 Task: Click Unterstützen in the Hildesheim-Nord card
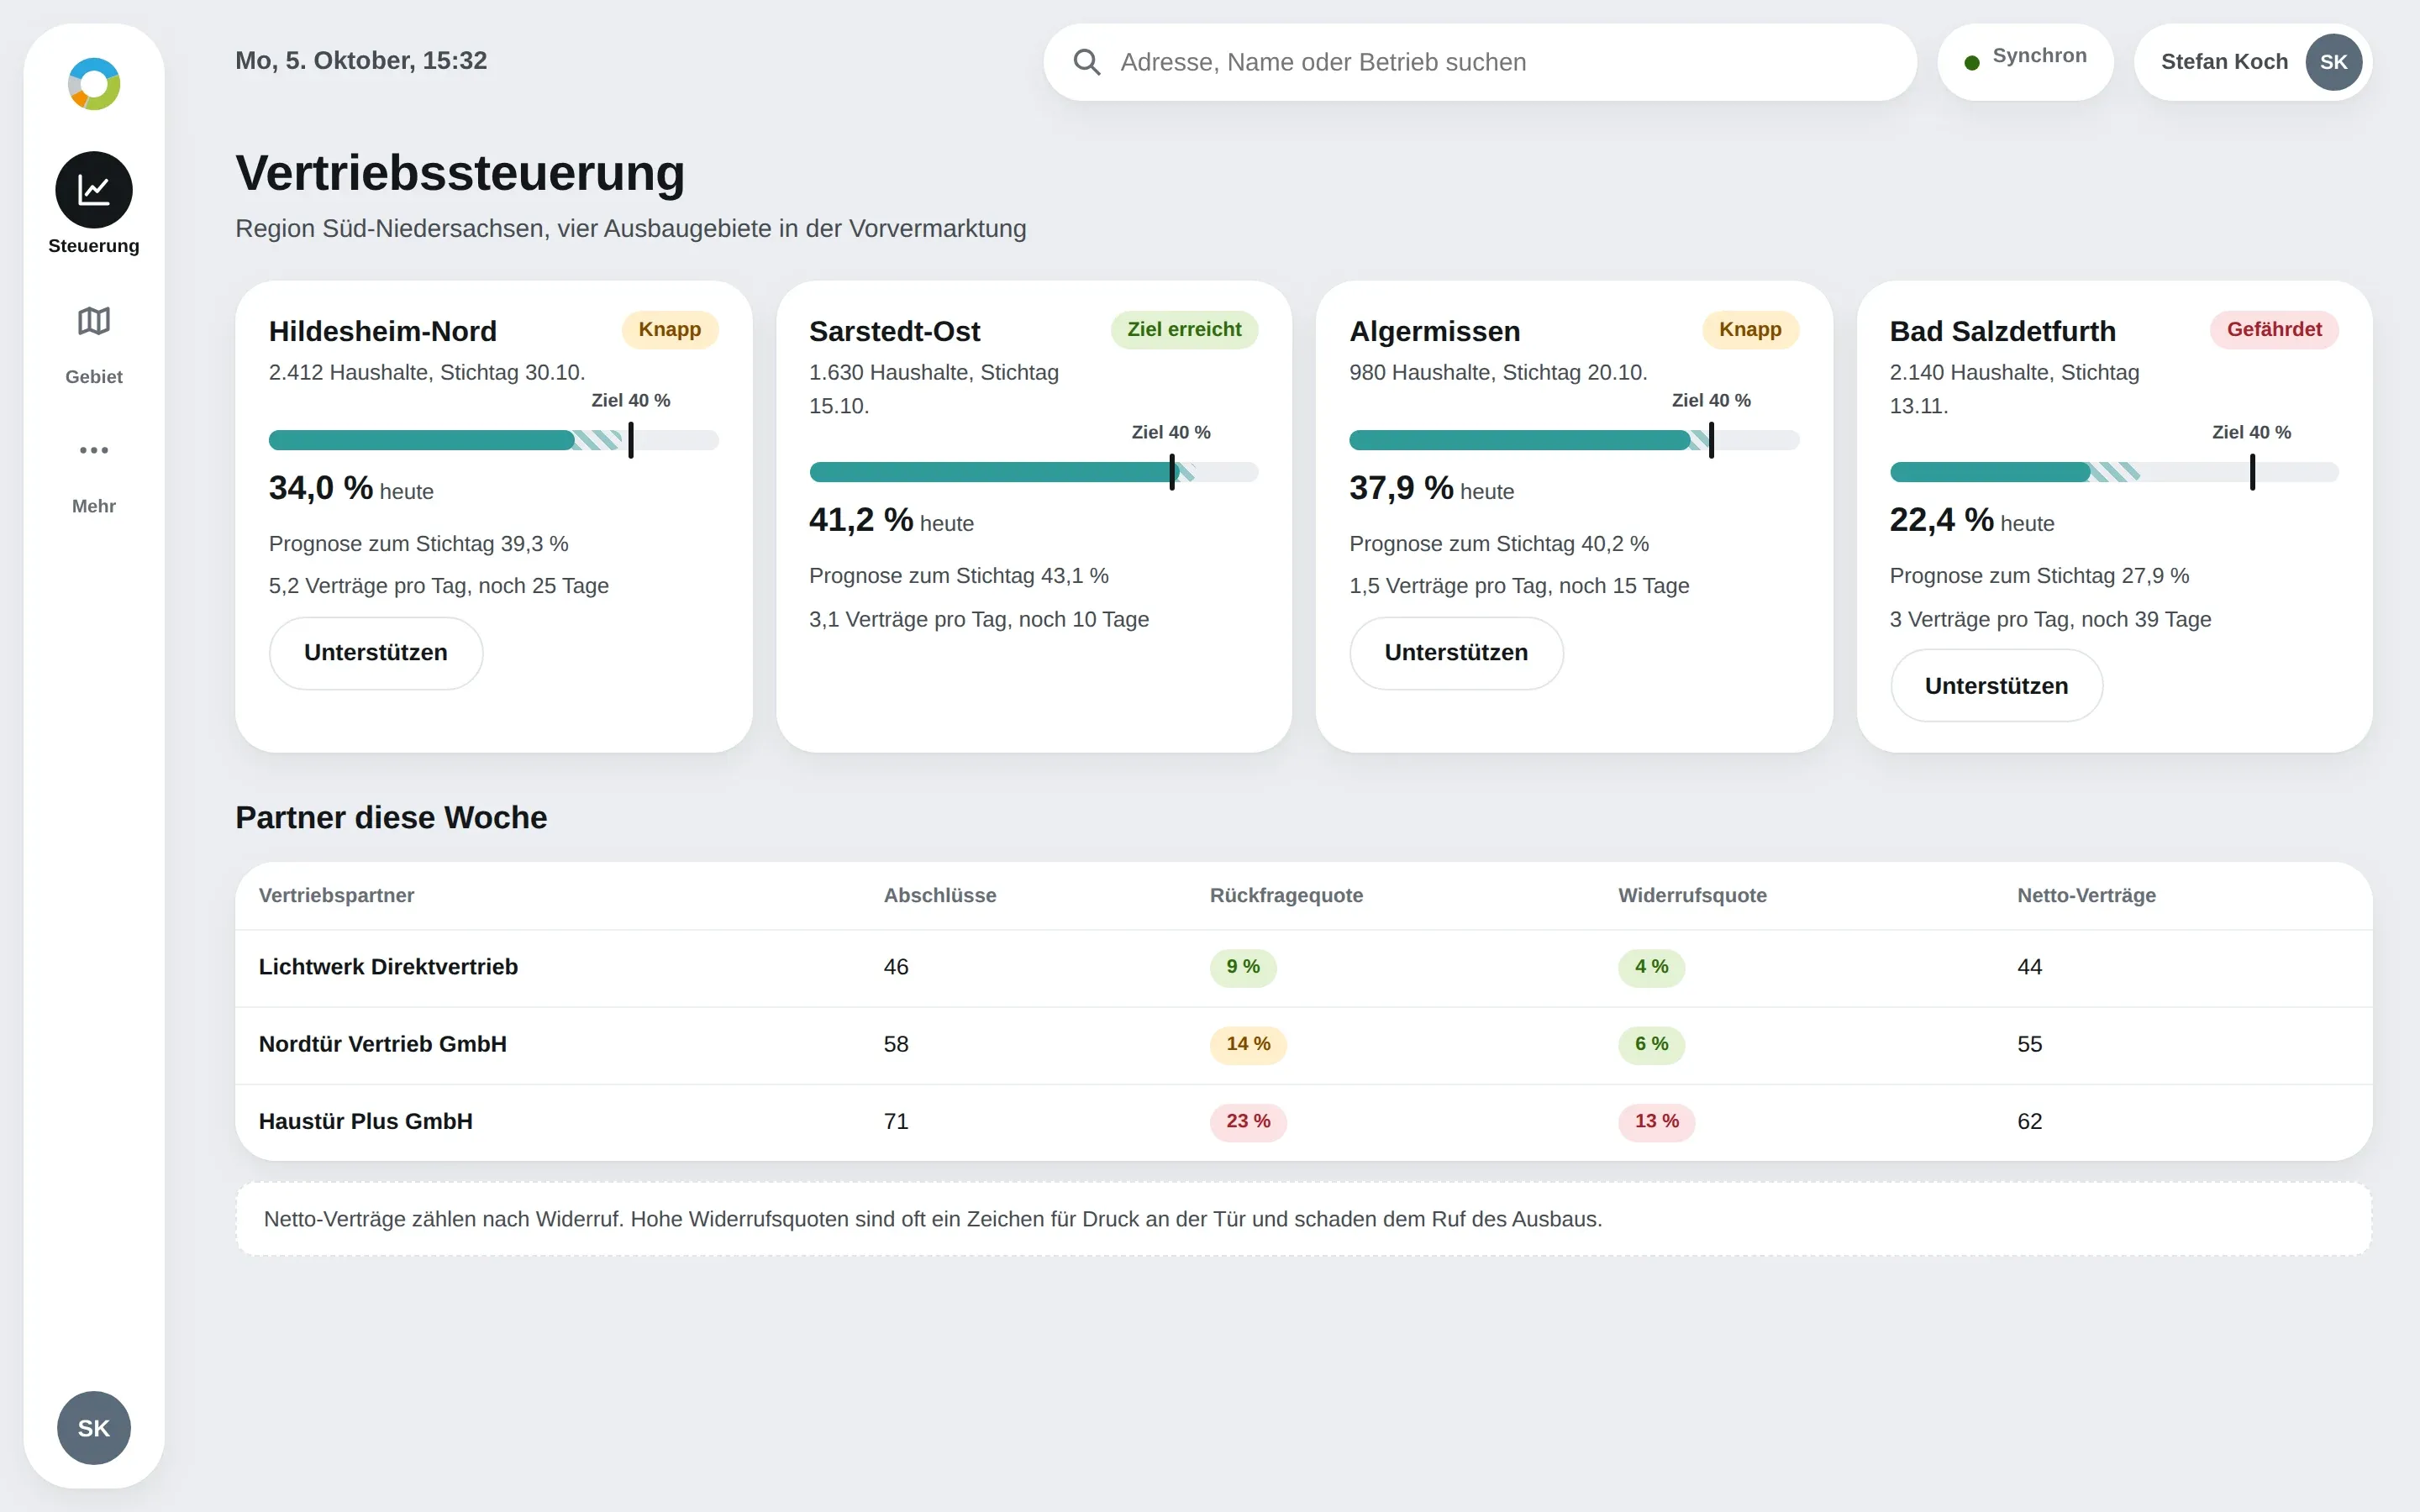point(376,653)
